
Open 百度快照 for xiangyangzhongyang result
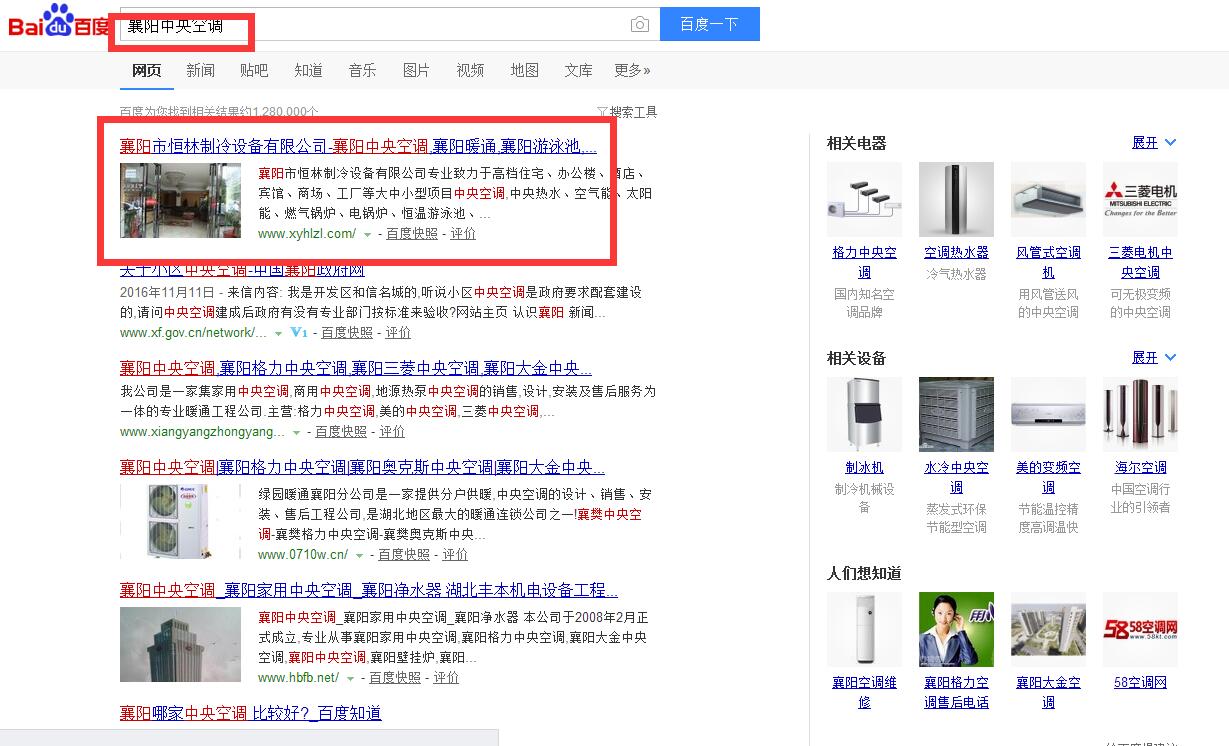pyautogui.click(x=341, y=432)
